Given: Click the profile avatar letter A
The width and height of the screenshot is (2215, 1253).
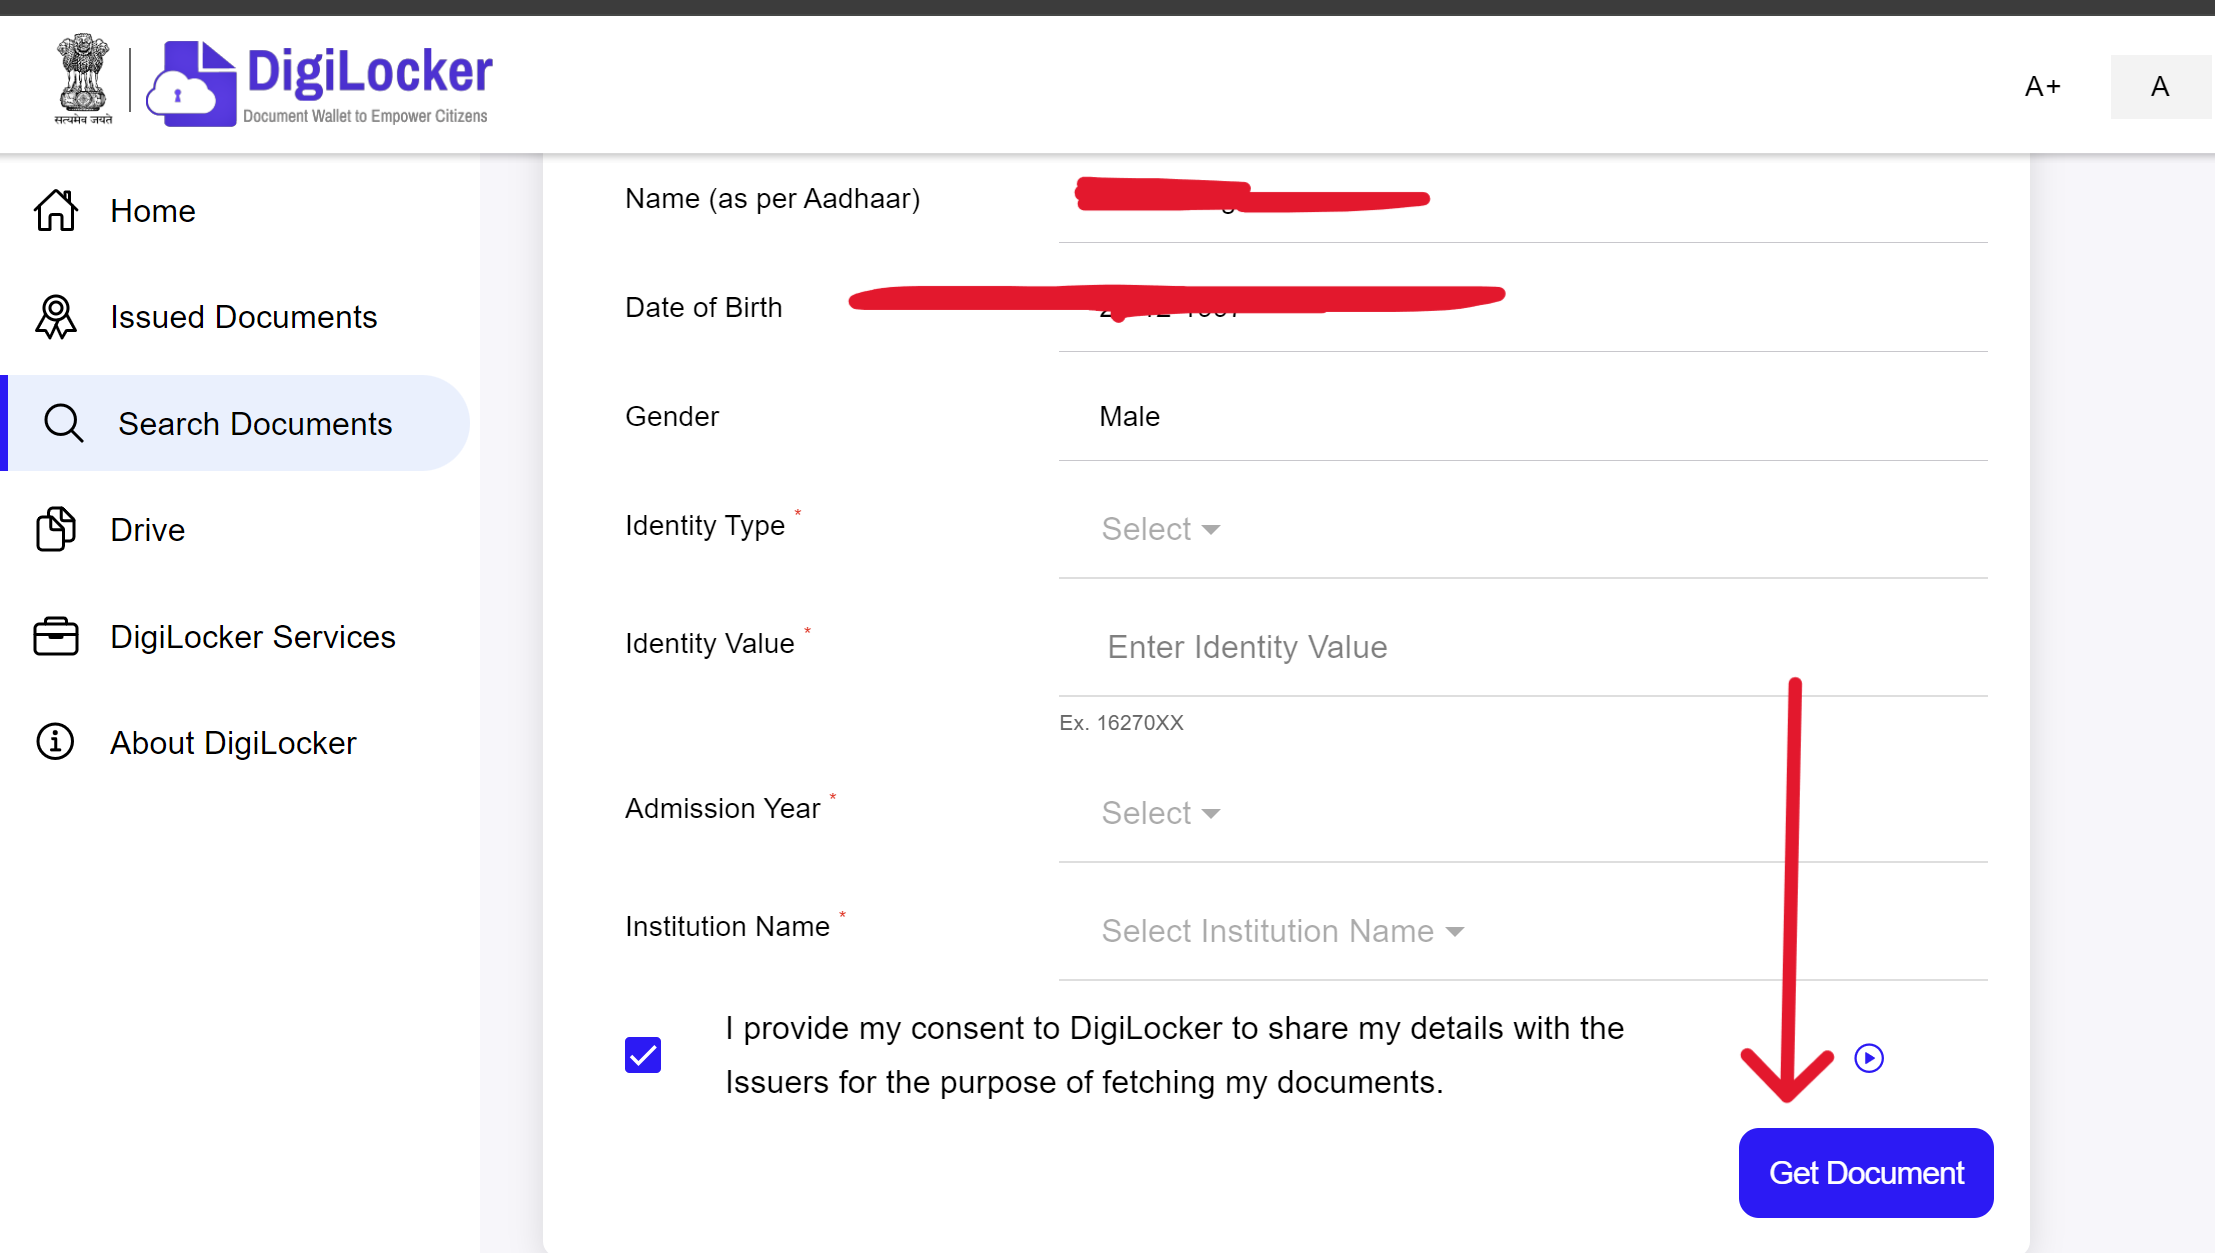Looking at the screenshot, I should [x=2159, y=86].
